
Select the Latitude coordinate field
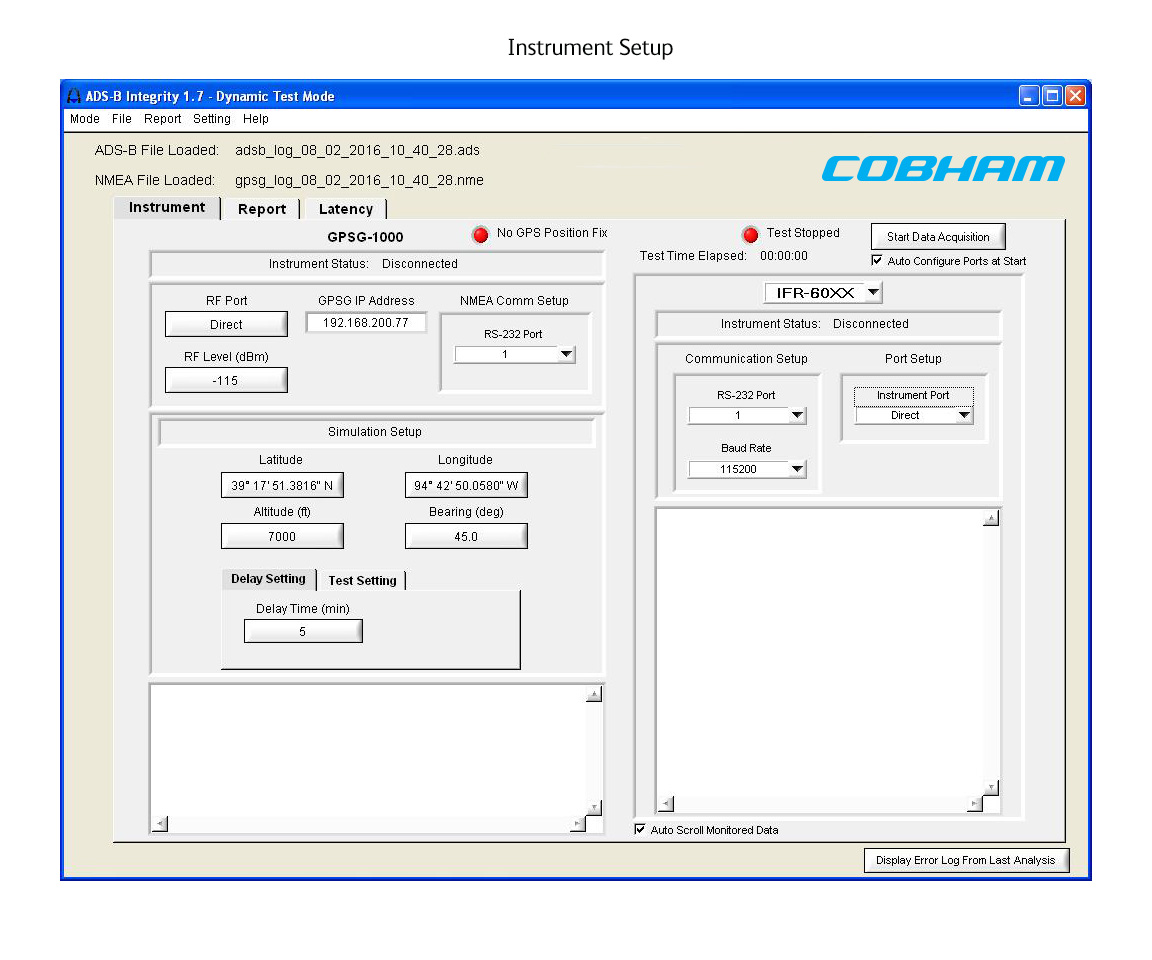282,484
